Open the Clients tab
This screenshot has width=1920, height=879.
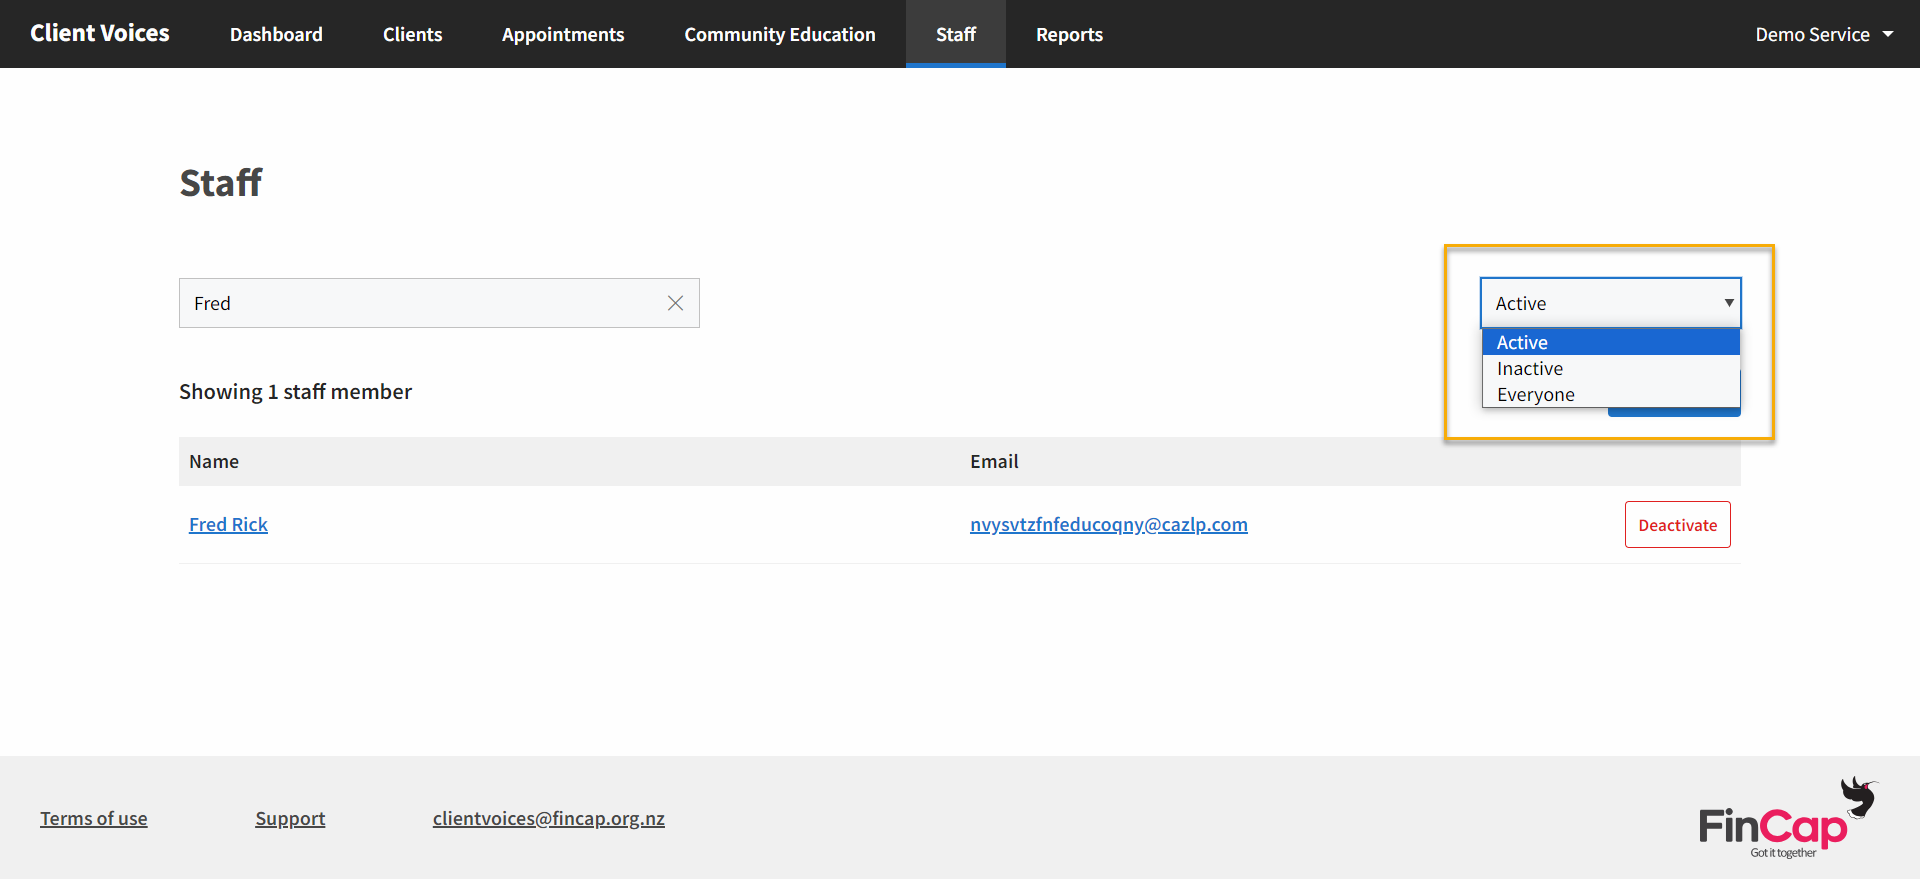pyautogui.click(x=412, y=34)
